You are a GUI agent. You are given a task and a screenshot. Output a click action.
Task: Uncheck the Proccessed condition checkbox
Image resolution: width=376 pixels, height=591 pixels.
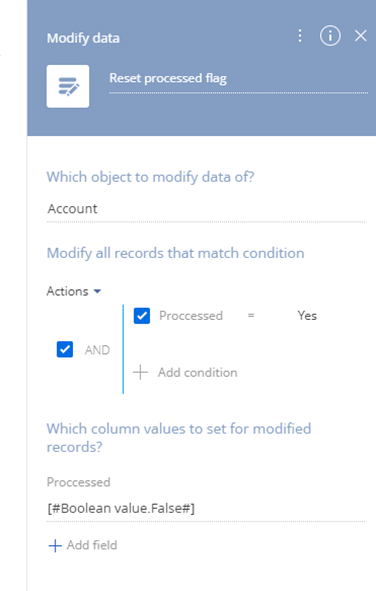(142, 315)
